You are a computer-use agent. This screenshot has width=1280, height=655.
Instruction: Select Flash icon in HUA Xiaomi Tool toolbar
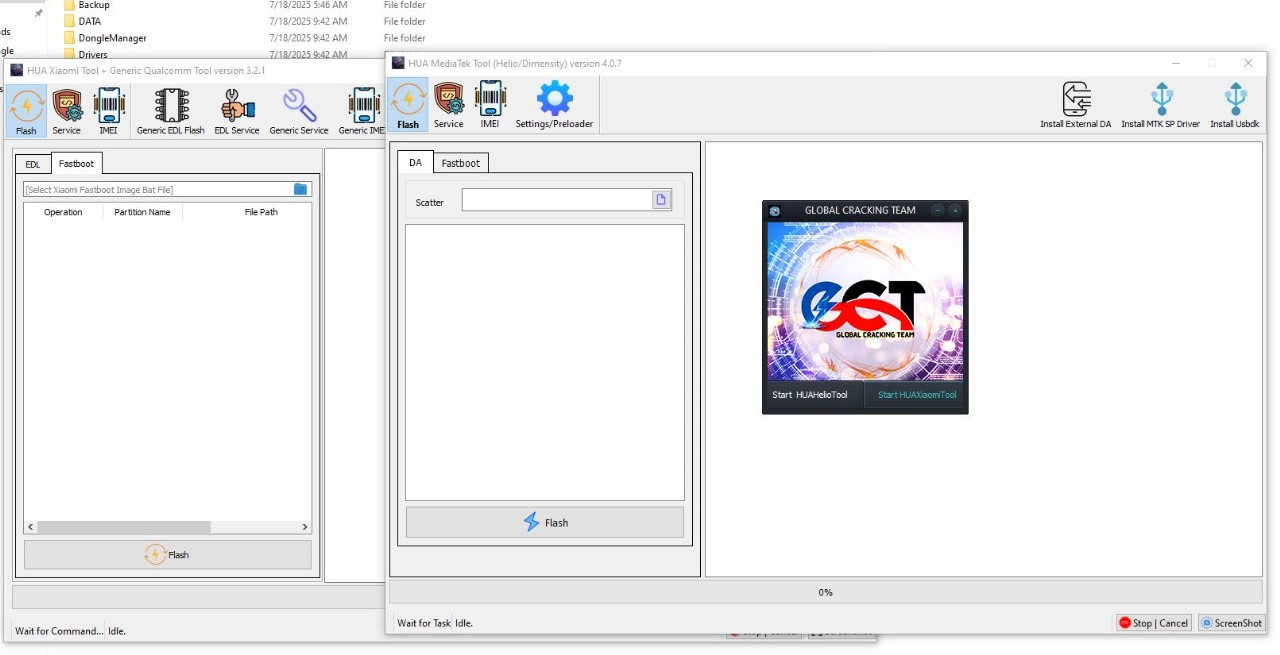coord(26,111)
